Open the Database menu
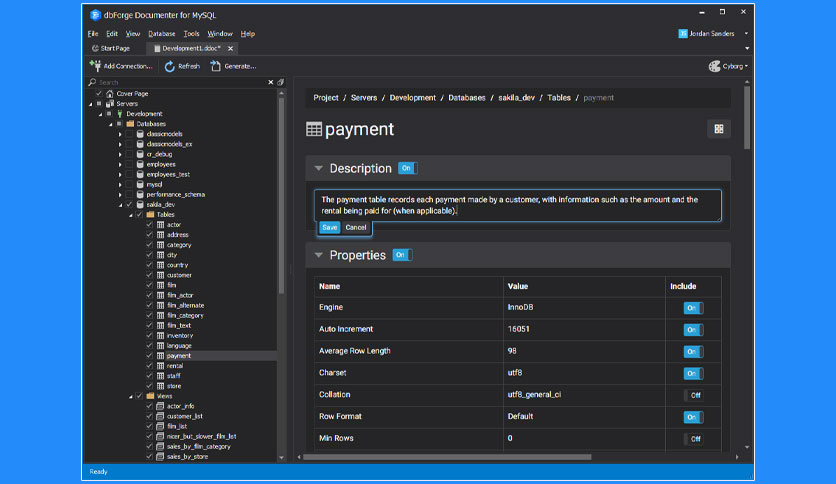 point(162,34)
